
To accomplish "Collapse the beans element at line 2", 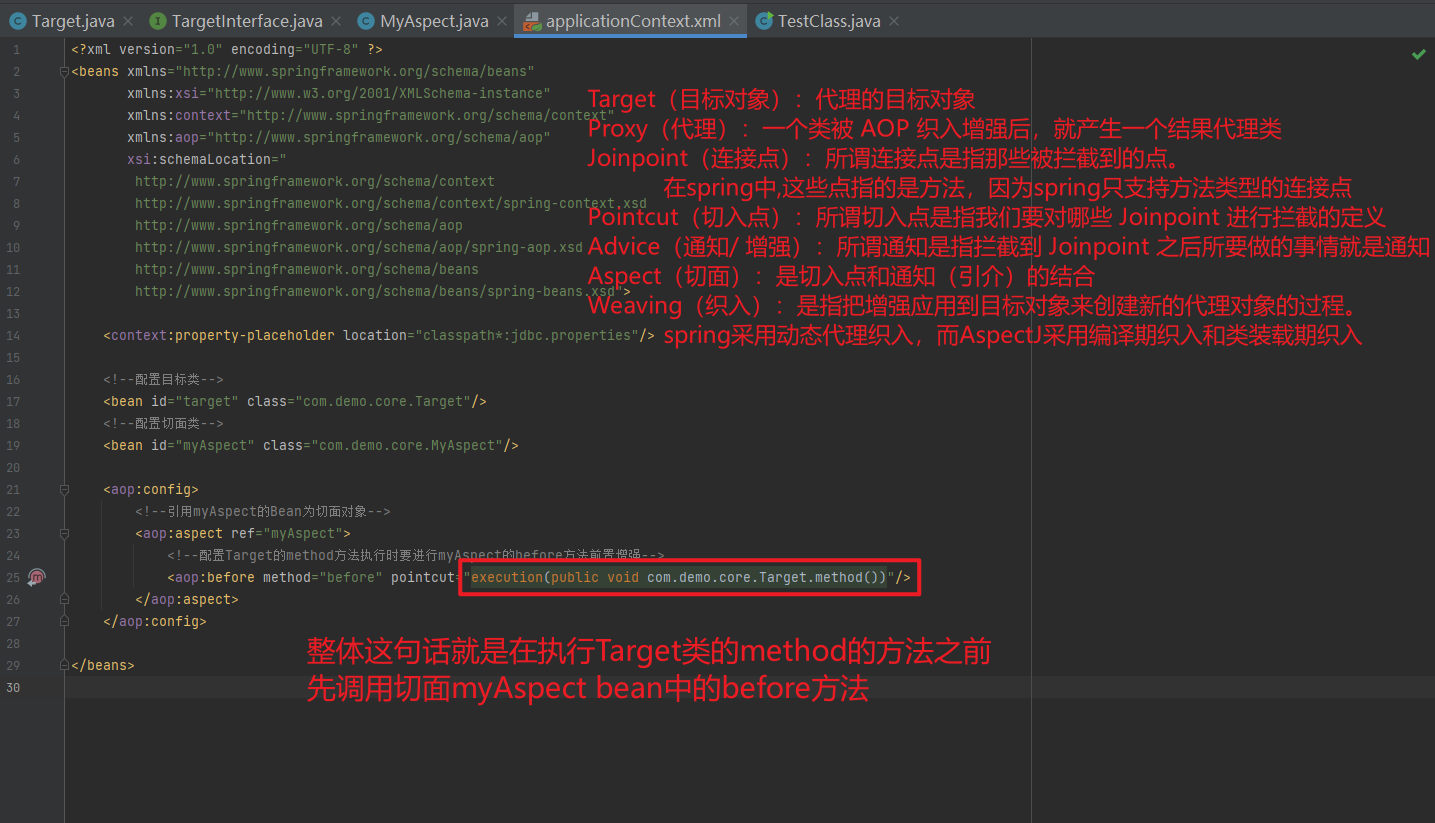I will [x=64, y=71].
